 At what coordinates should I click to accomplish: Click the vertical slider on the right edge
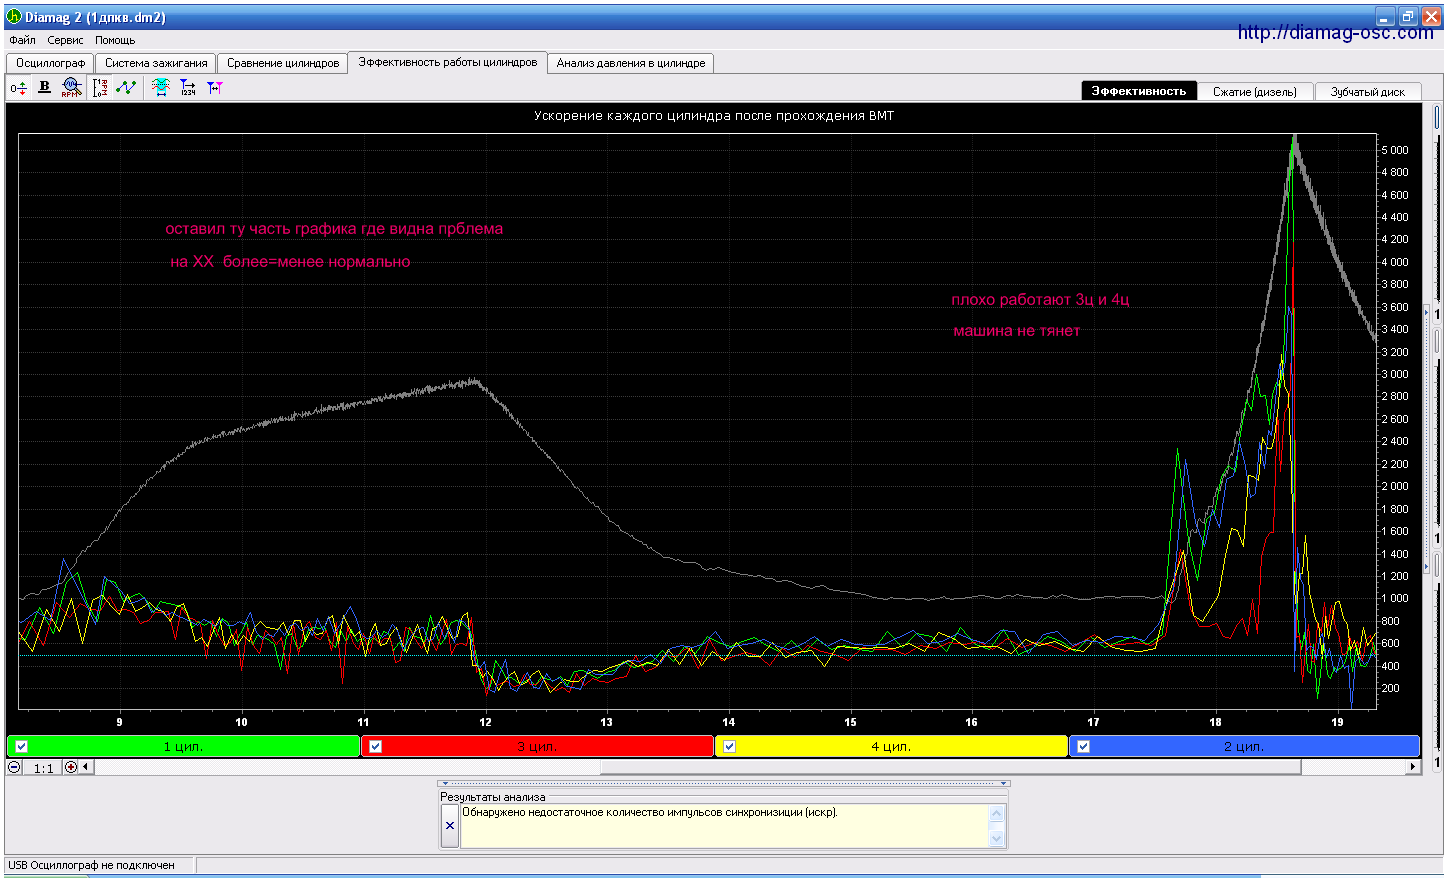[1437, 118]
